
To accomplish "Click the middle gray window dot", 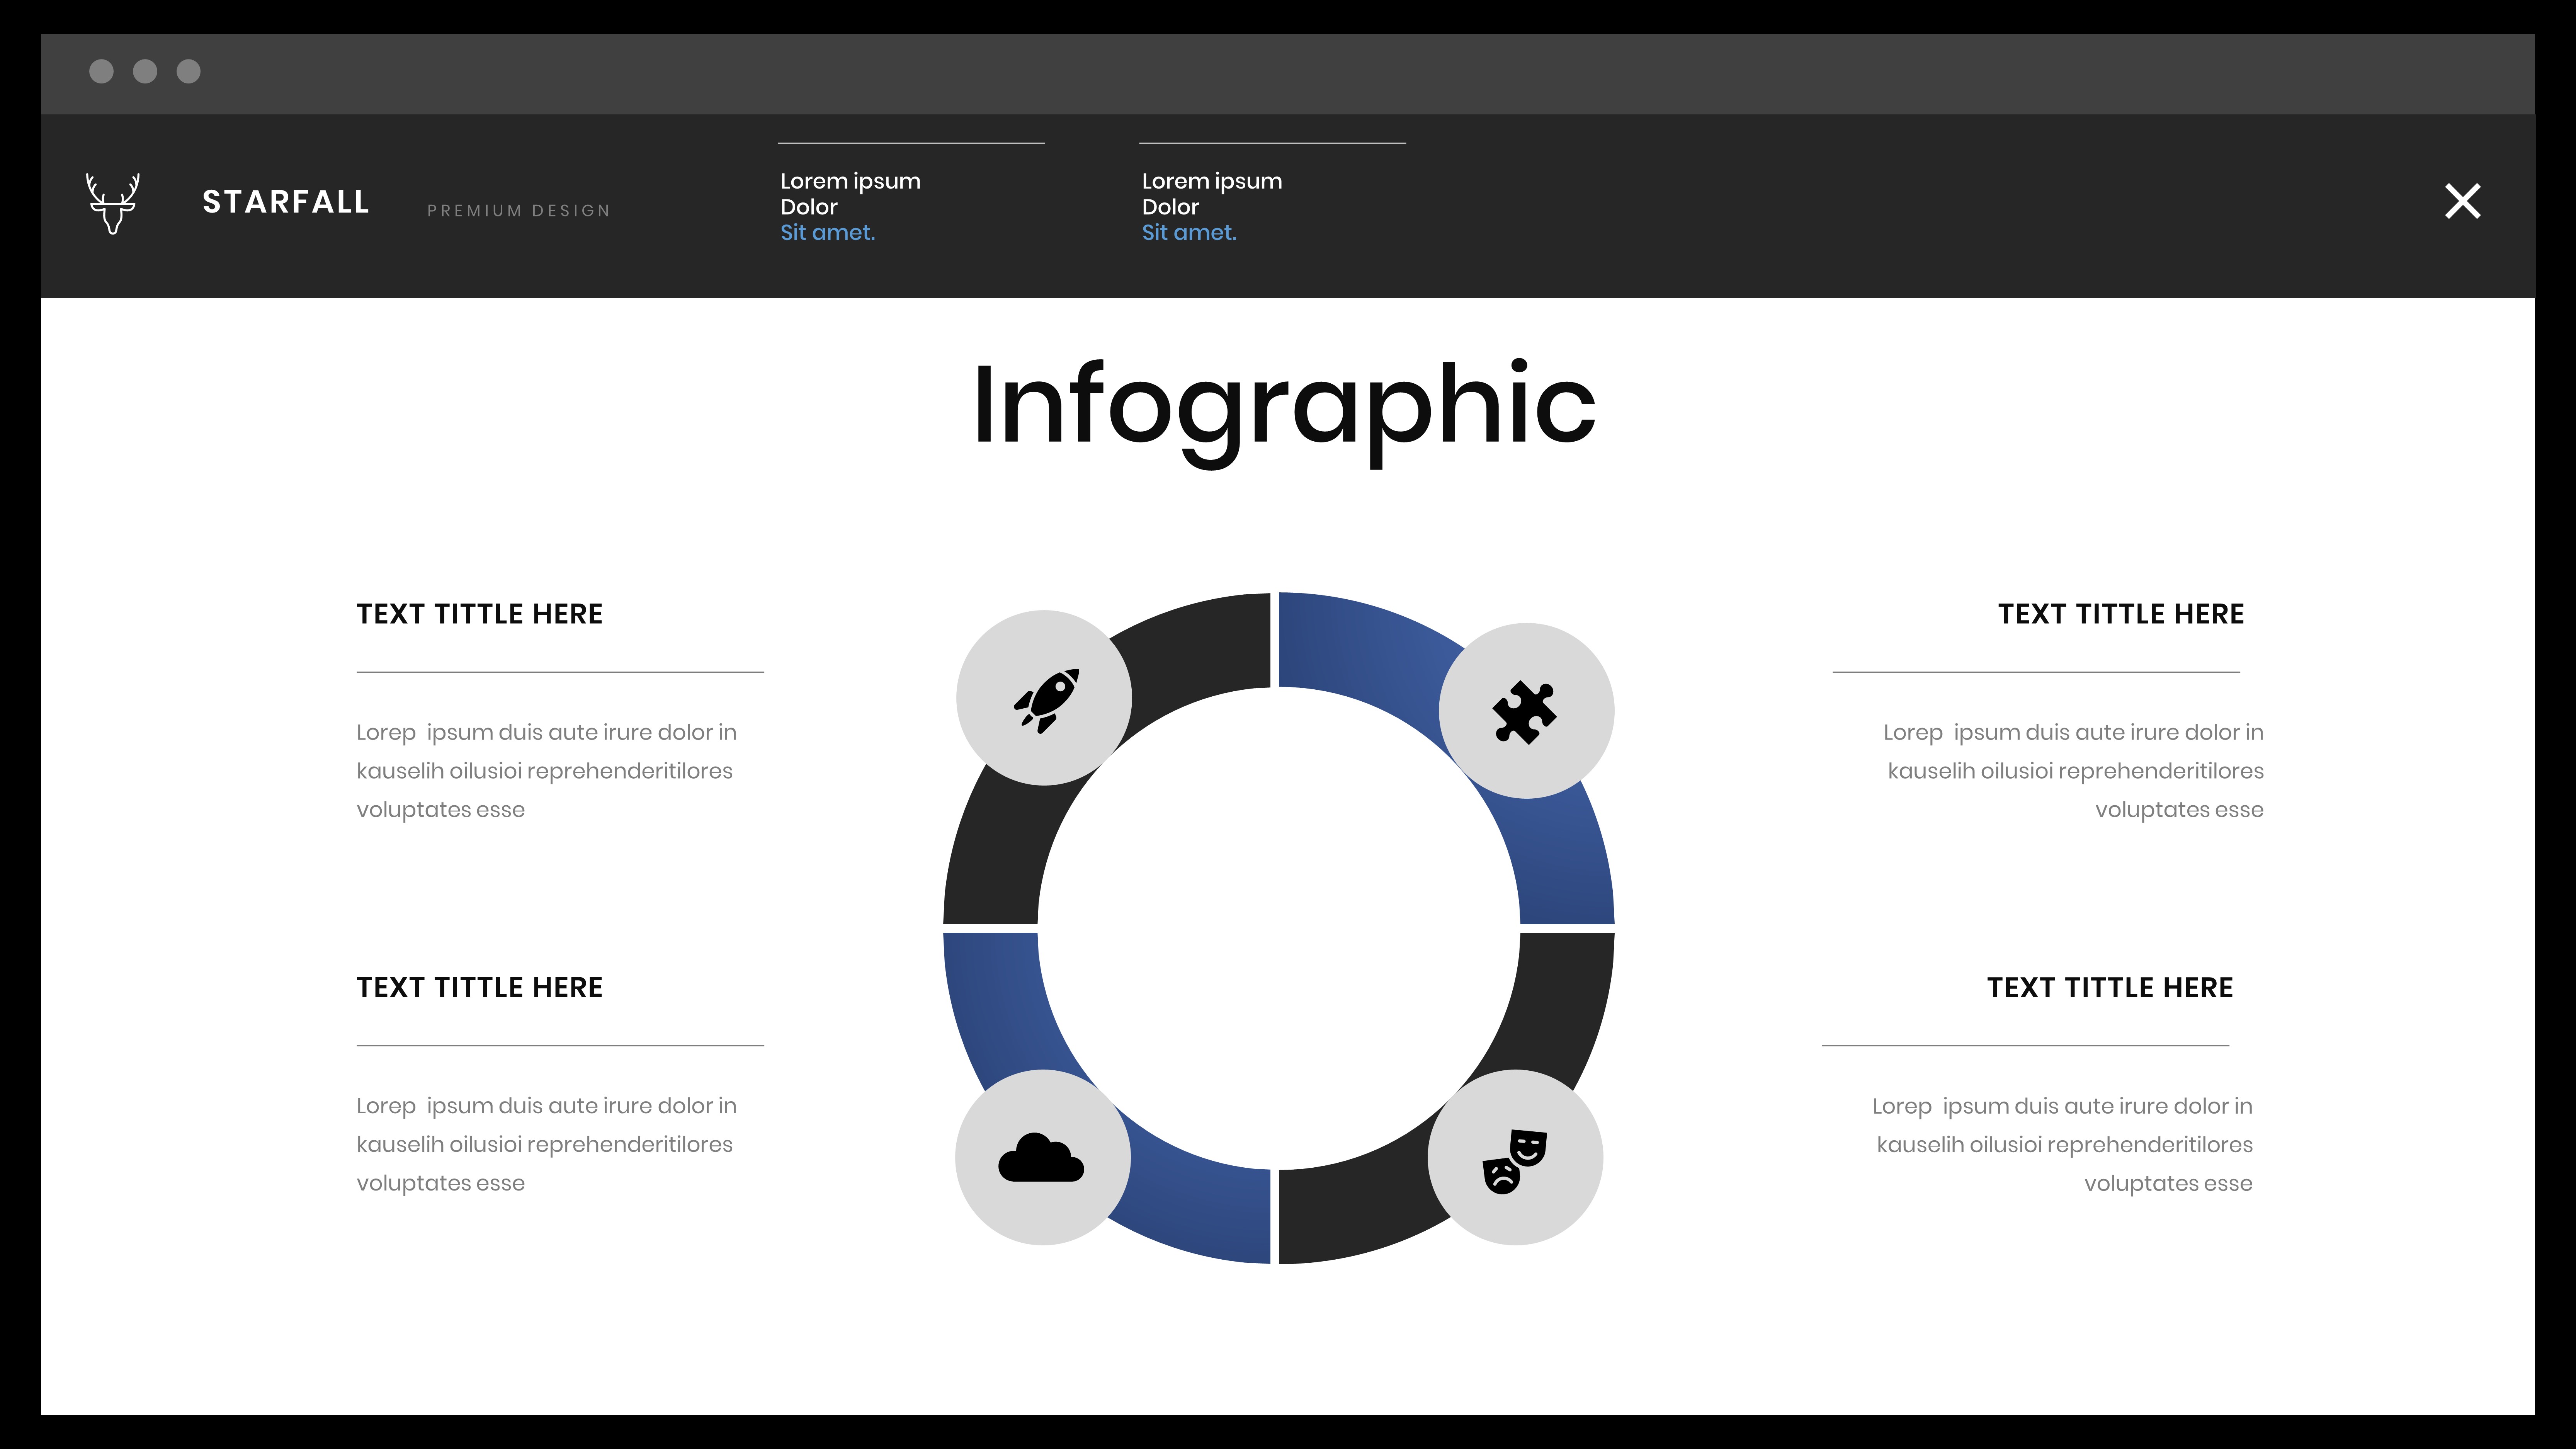I will coord(145,71).
